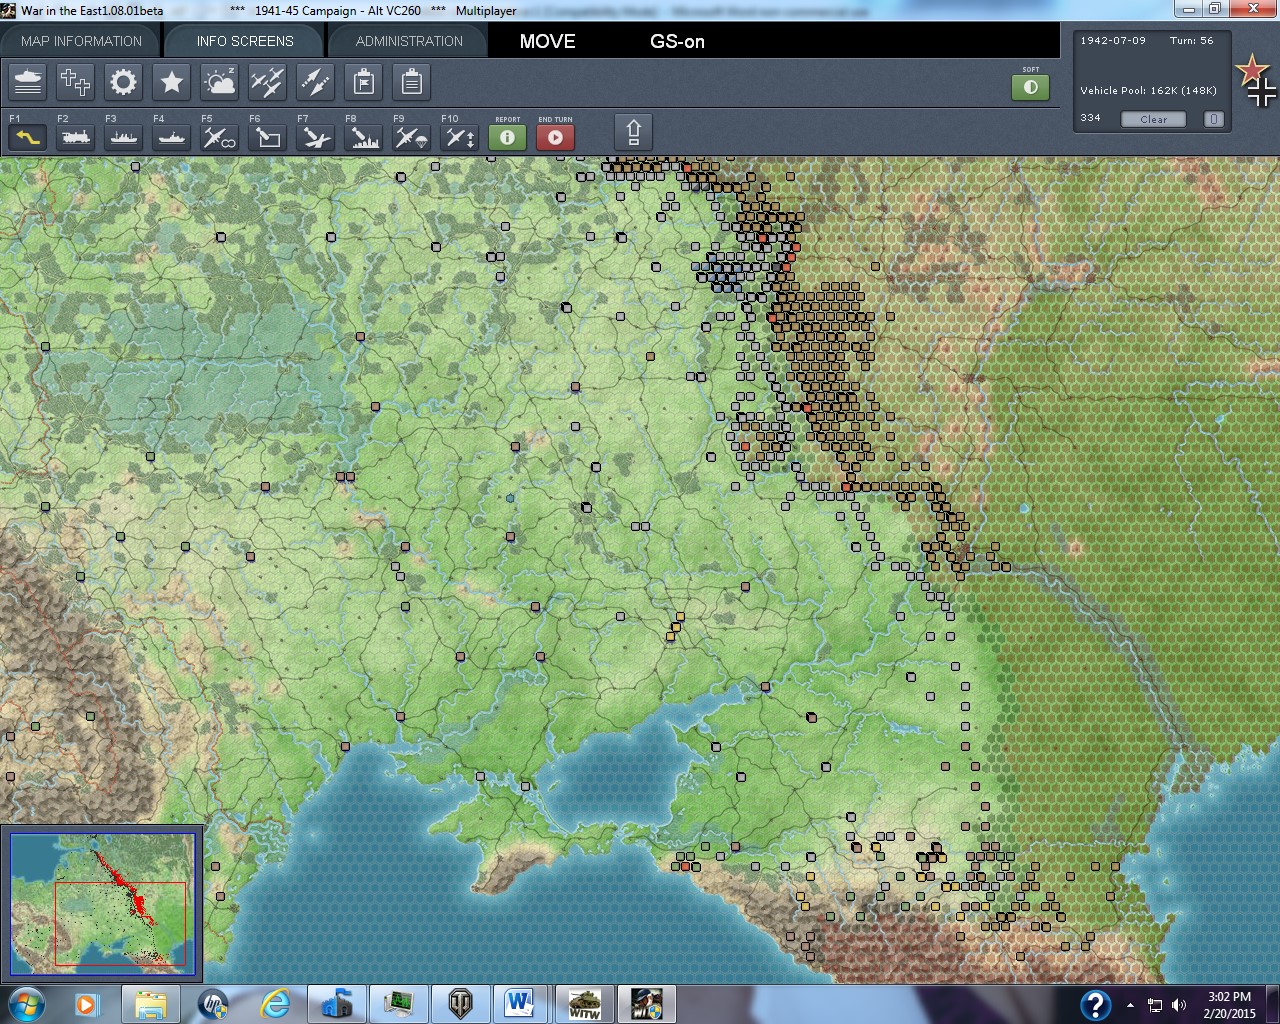Image resolution: width=1280 pixels, height=1024 pixels.
Task: Select F6 bomb unit mode
Action: (268, 137)
